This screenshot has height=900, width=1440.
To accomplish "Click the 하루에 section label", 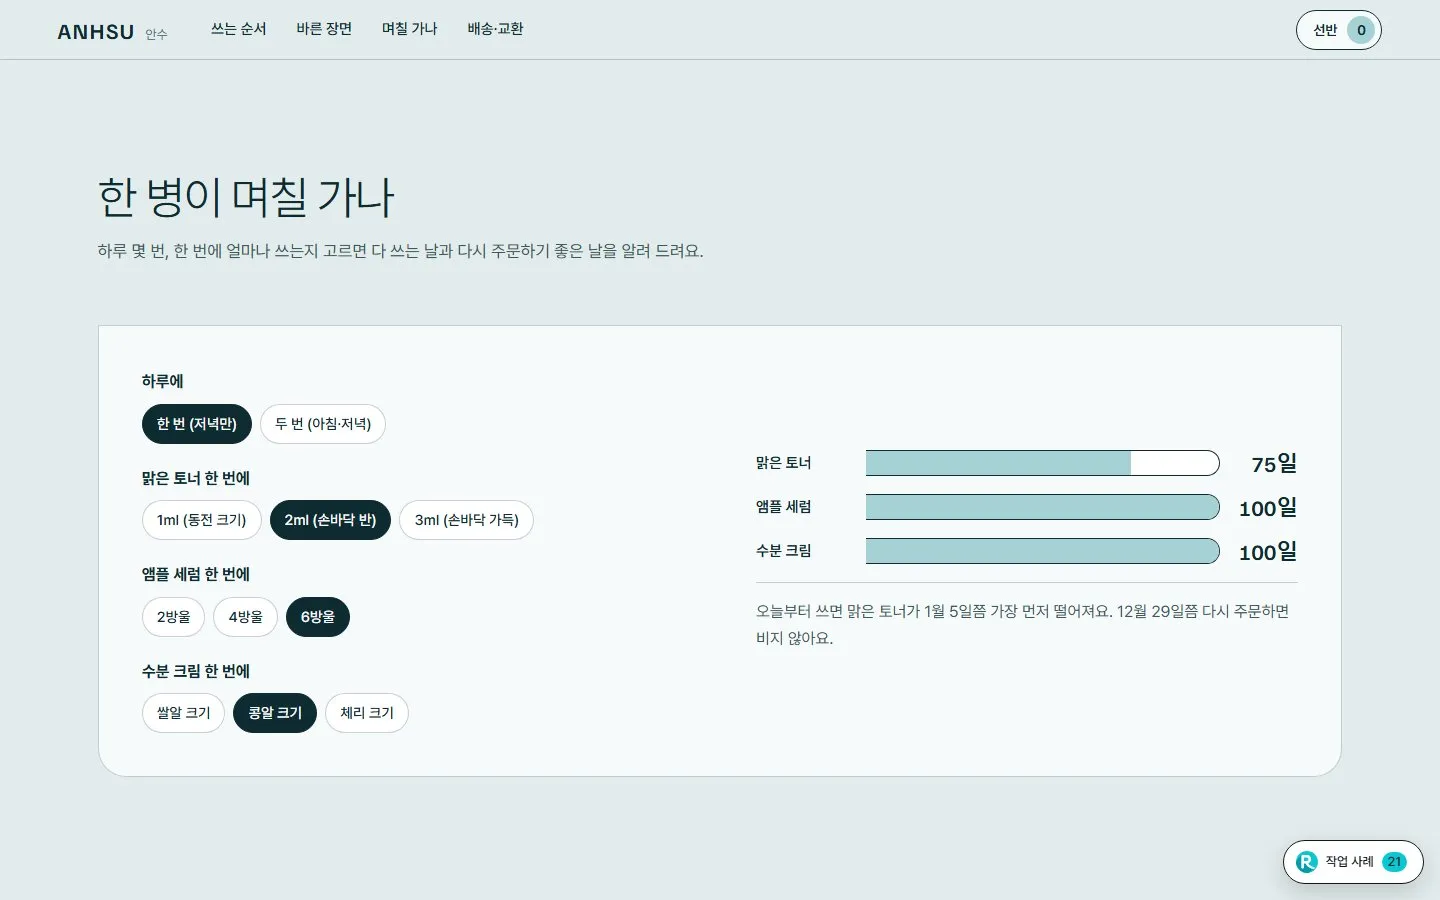I will coord(162,381).
